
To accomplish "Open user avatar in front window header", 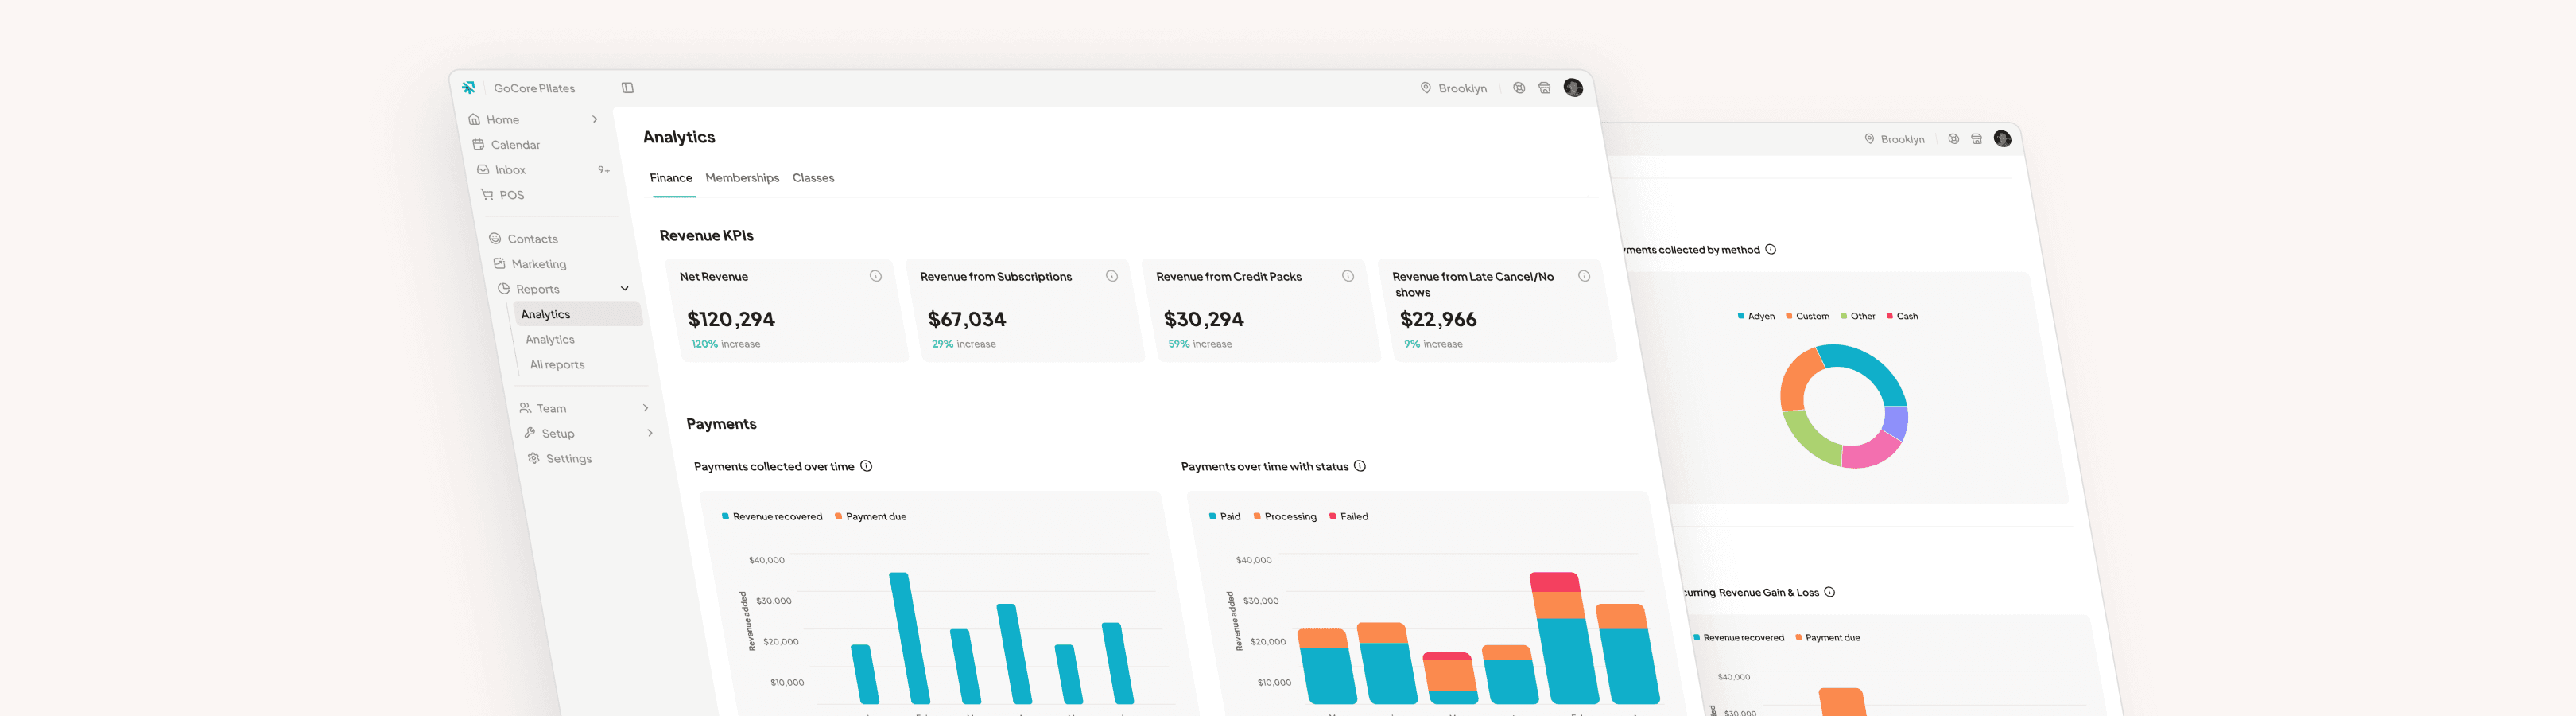I will (1573, 88).
